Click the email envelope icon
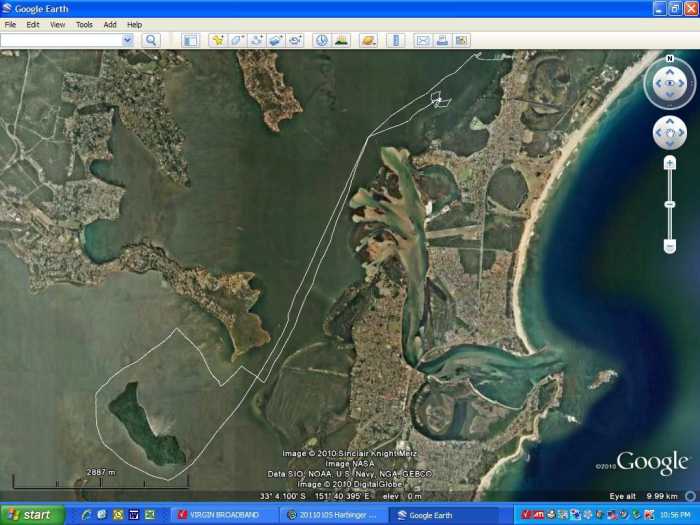Screen dimensions: 700x525 coord(422,40)
